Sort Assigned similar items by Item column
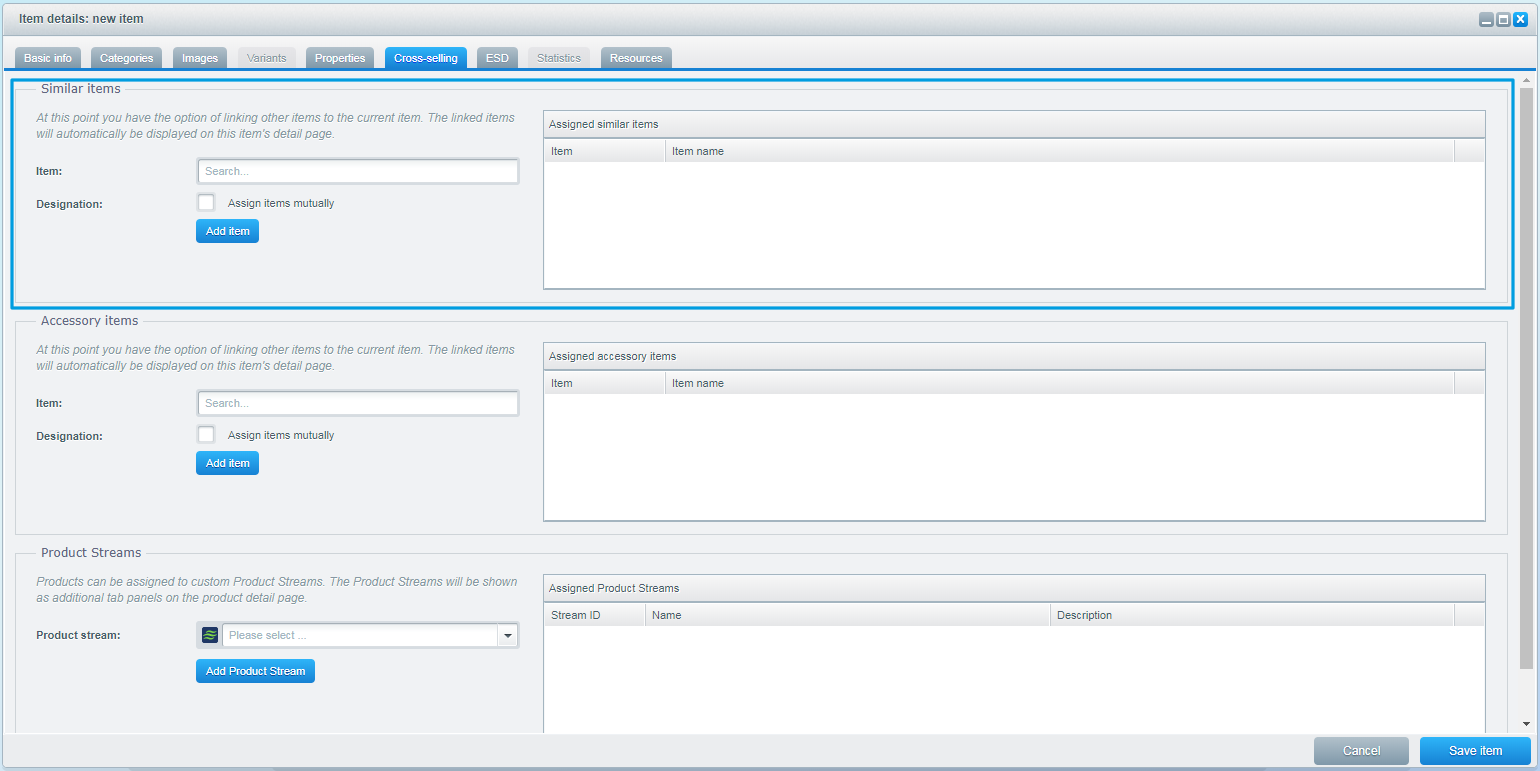 coord(605,151)
